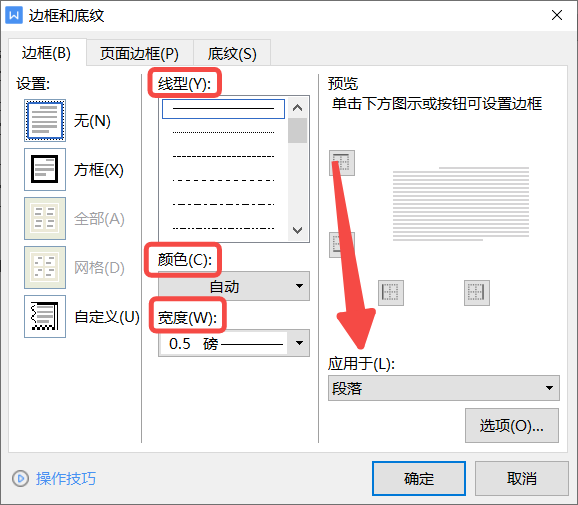This screenshot has width=578, height=505.
Task: Open the 应用于 dropdown showing 段落
Action: tap(444, 388)
